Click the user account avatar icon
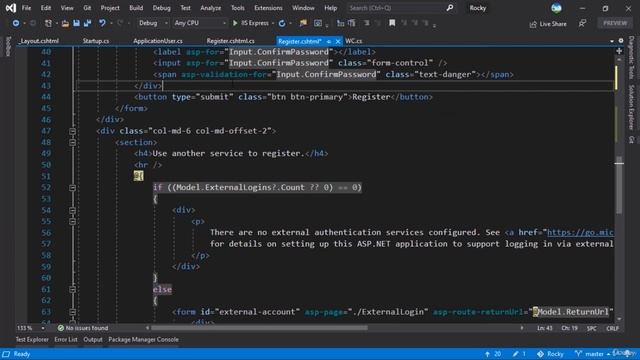This screenshot has width=640, height=360. point(556,8)
